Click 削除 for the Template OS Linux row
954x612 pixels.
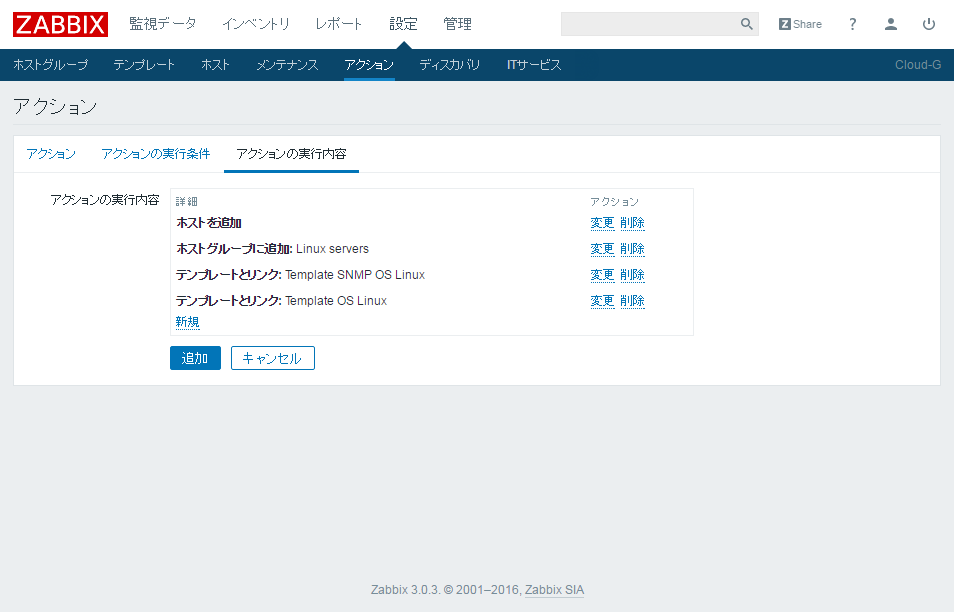[x=634, y=300]
